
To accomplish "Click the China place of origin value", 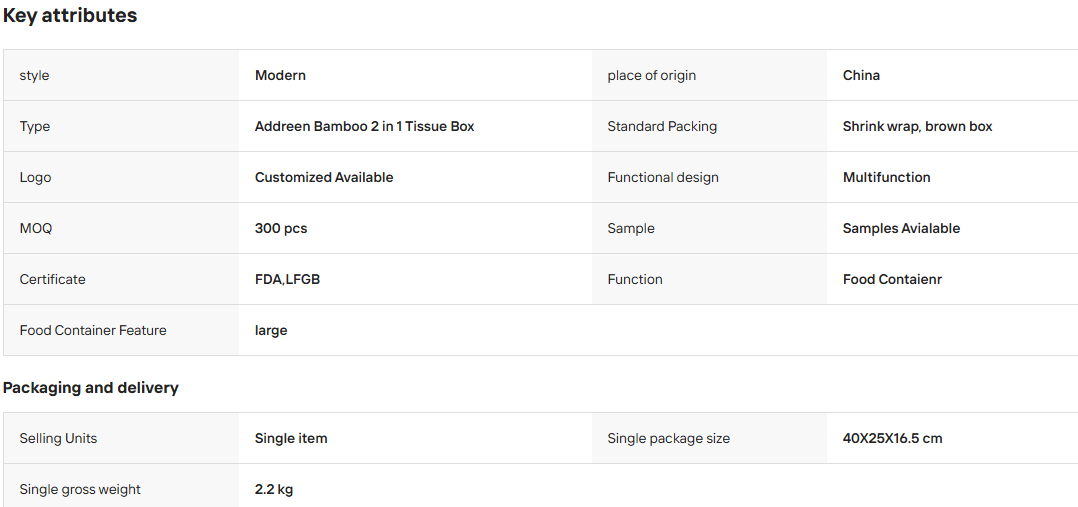I will point(861,76).
